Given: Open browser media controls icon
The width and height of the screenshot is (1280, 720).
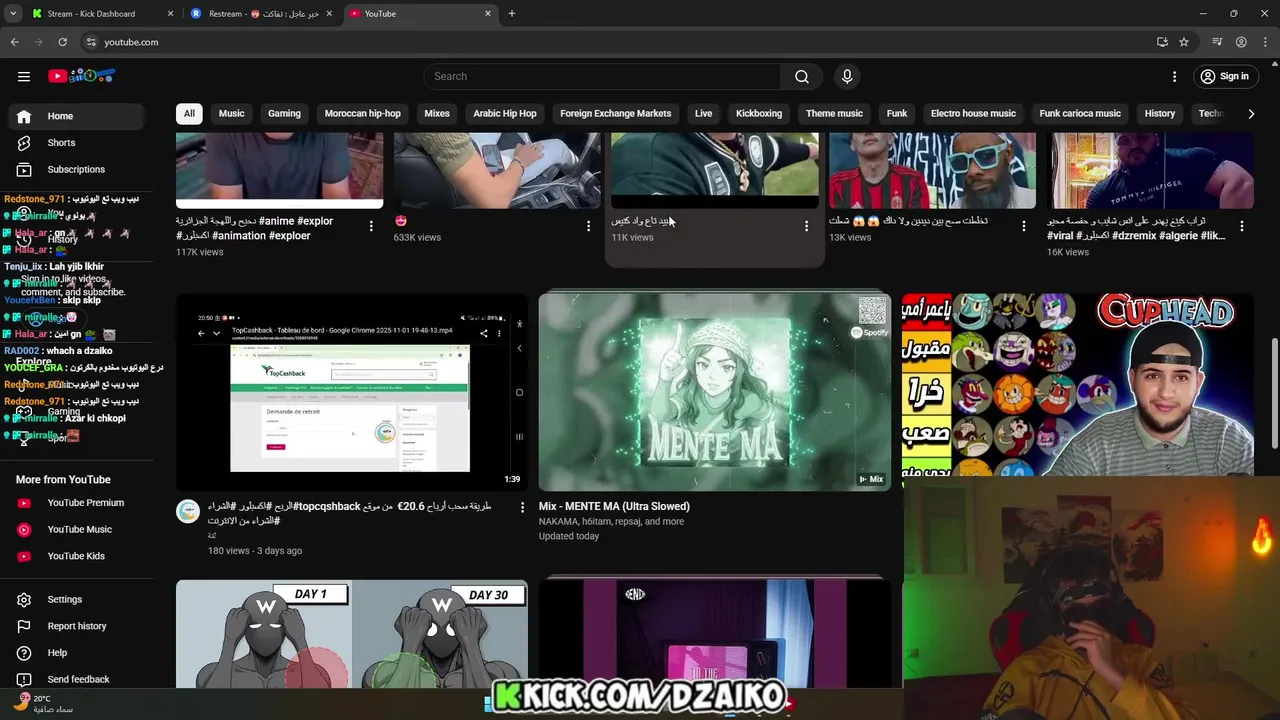Looking at the screenshot, I should click(x=1217, y=42).
